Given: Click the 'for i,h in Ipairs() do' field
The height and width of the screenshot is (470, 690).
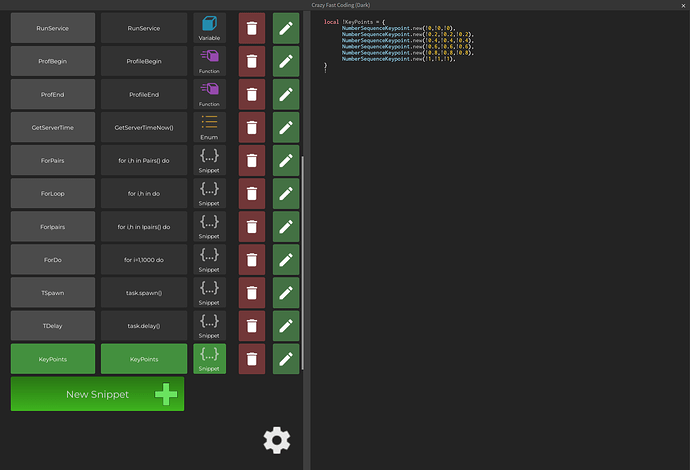Looking at the screenshot, I should click(144, 227).
